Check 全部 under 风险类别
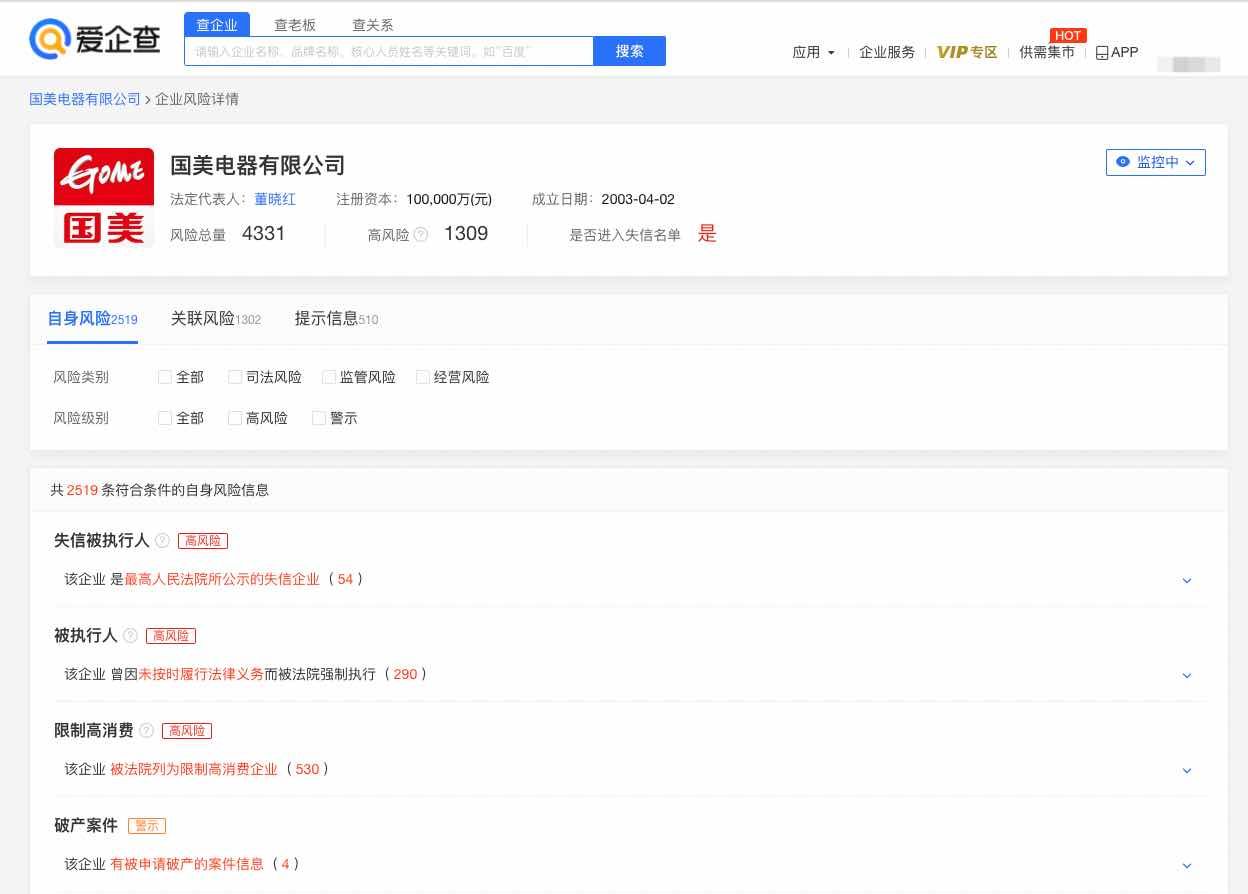 click(x=165, y=377)
